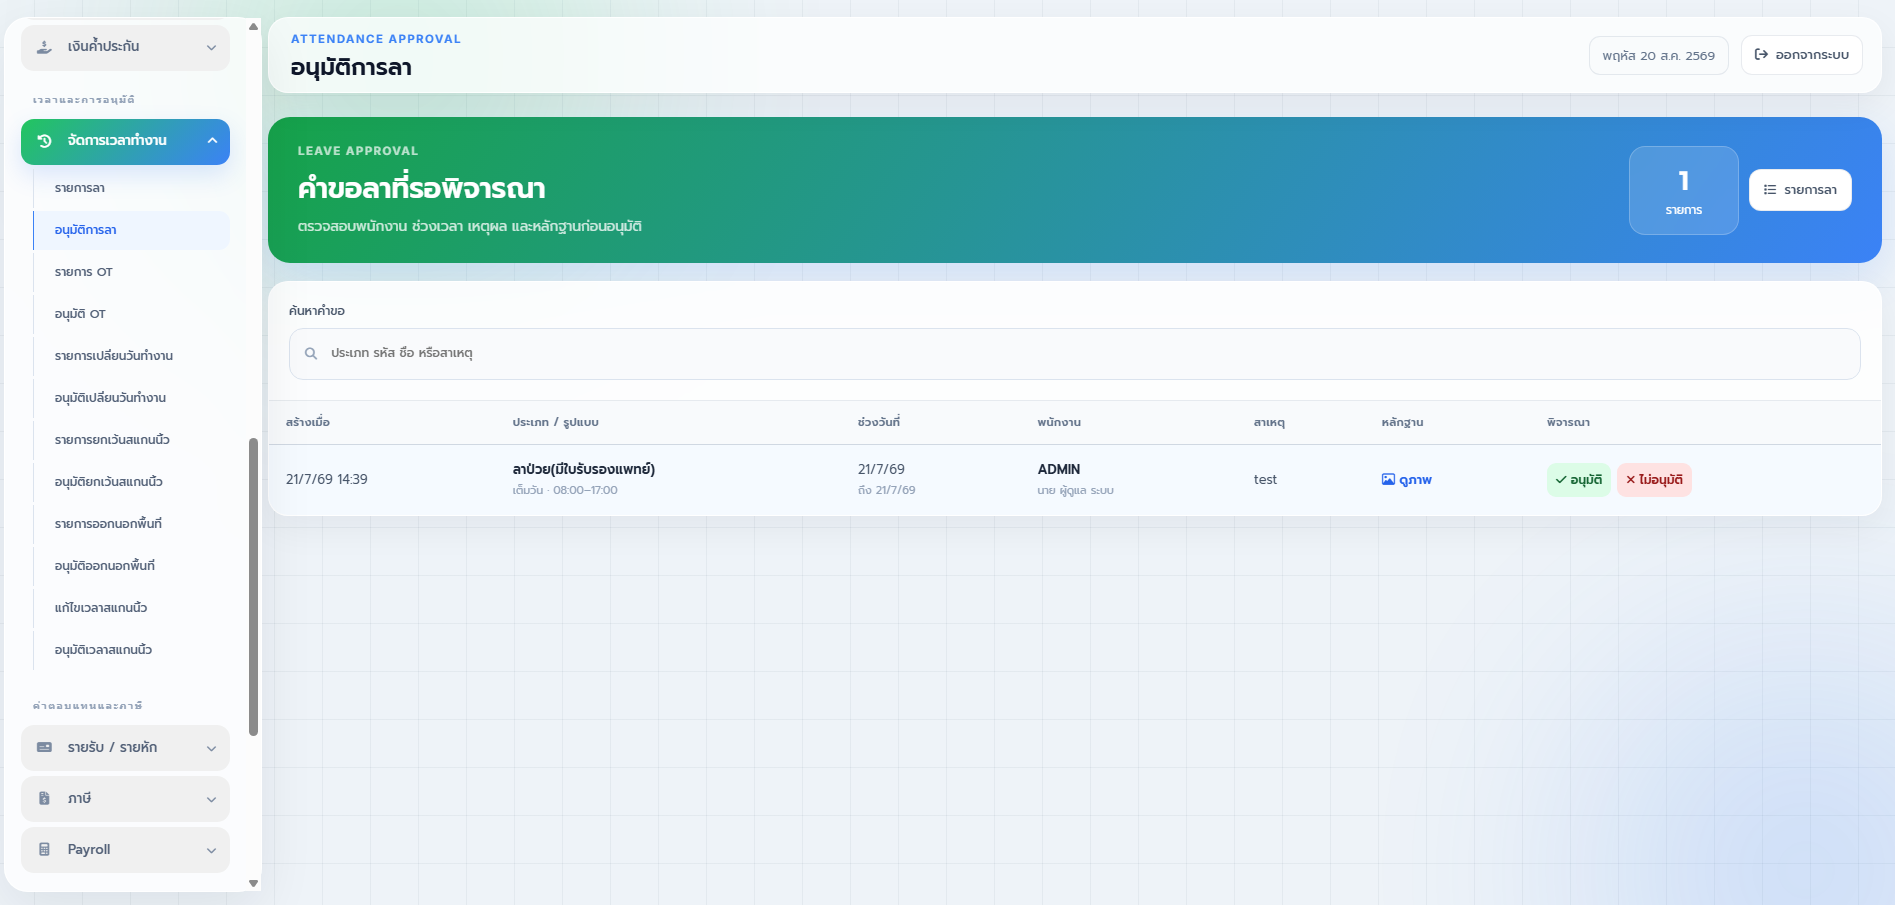
Task: Click the เต็มวัน · 08:00–17:00 detail text
Action: pyautogui.click(x=565, y=491)
